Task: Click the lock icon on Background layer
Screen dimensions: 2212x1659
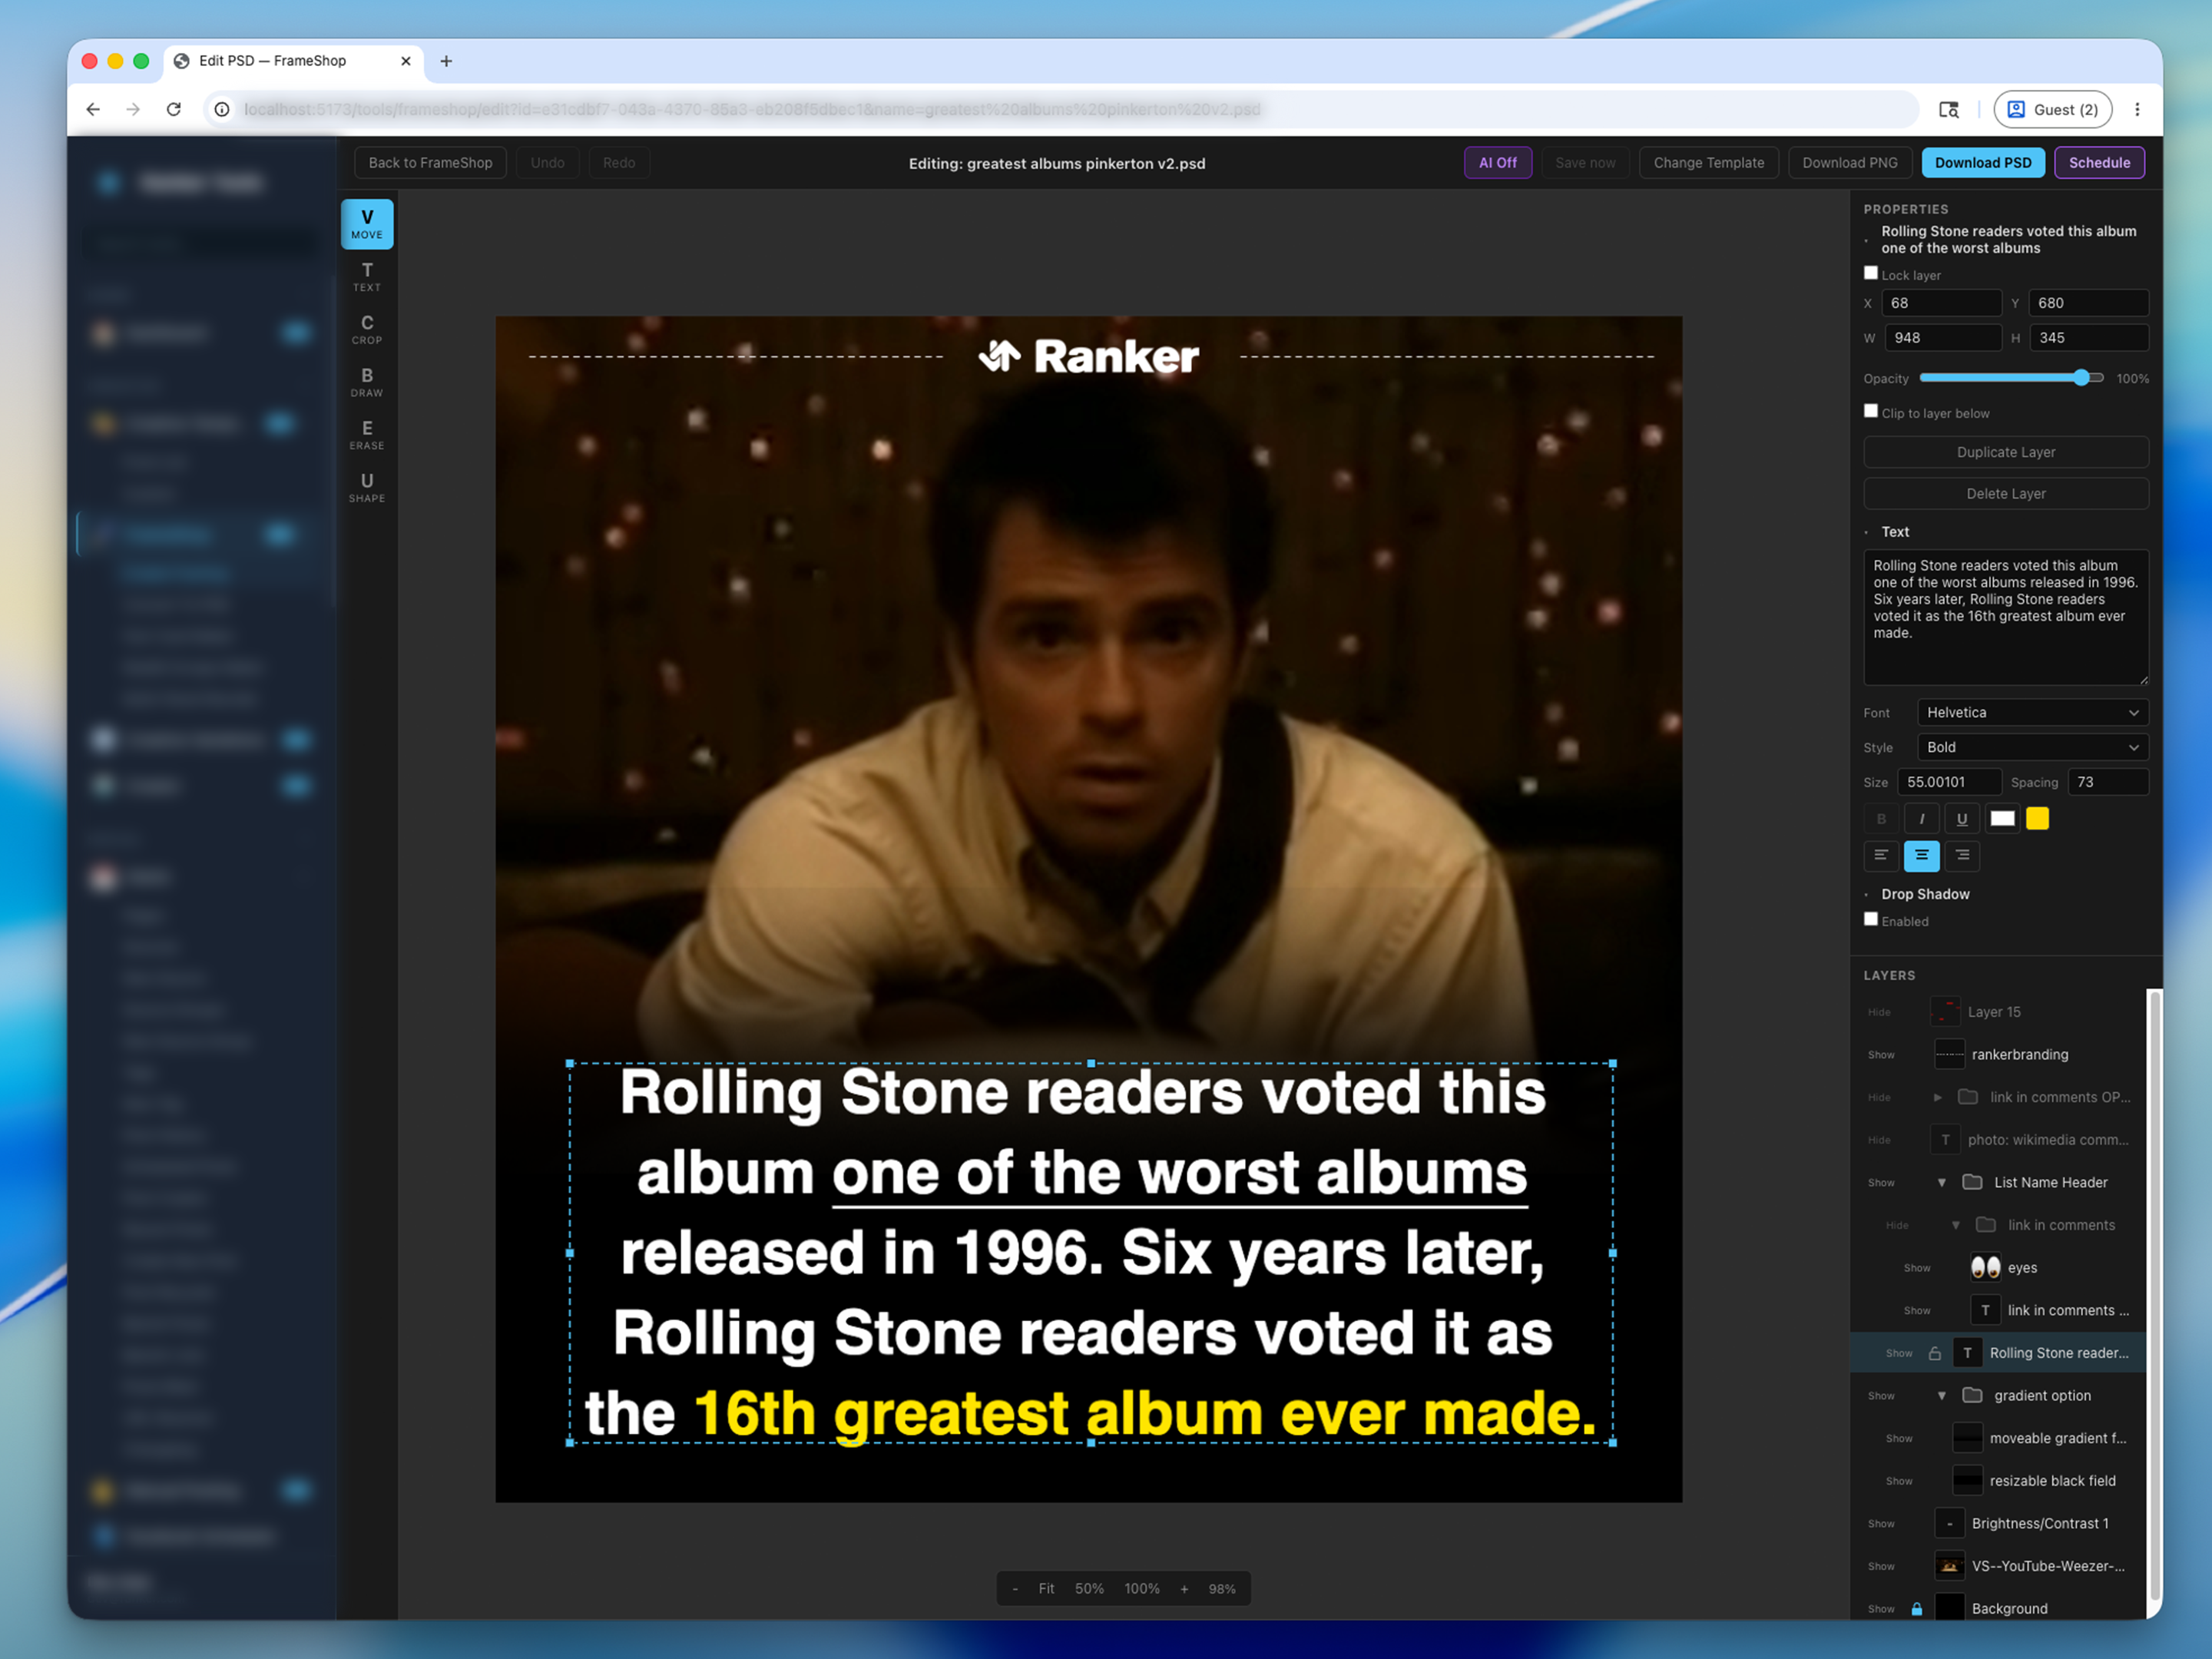Action: click(1917, 1609)
